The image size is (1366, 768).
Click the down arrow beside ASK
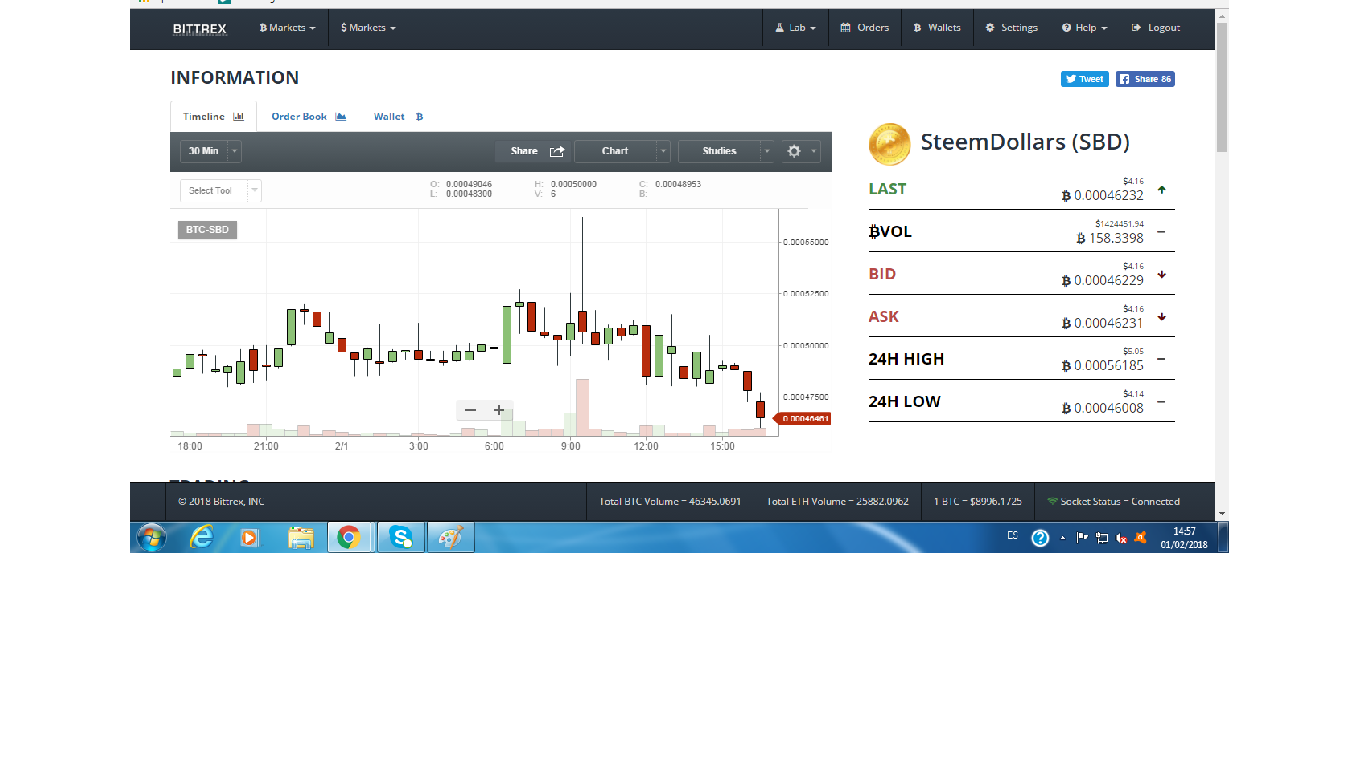1161,317
